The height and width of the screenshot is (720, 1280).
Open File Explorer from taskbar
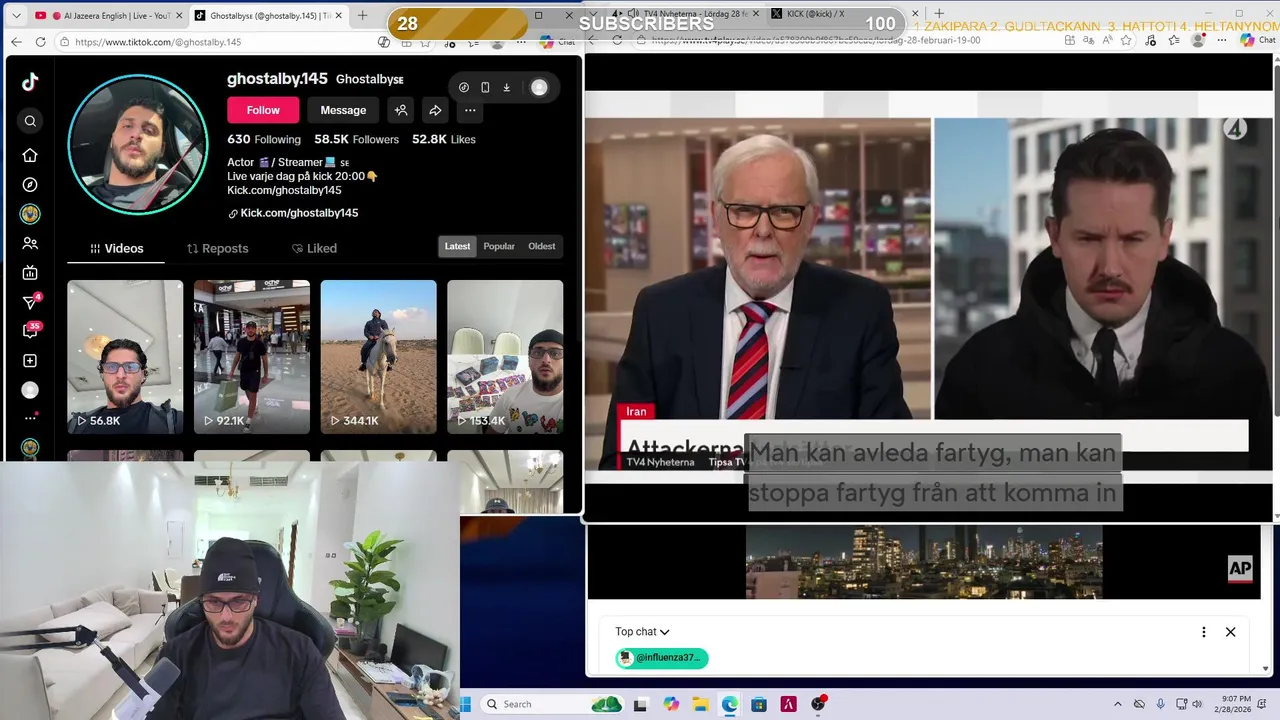[x=700, y=704]
